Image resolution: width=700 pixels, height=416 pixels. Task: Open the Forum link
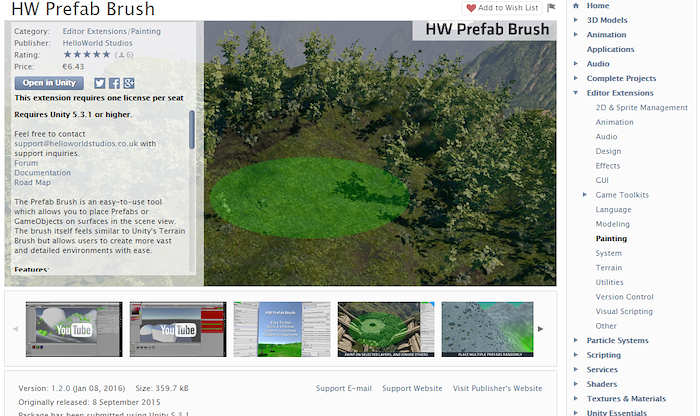point(26,163)
